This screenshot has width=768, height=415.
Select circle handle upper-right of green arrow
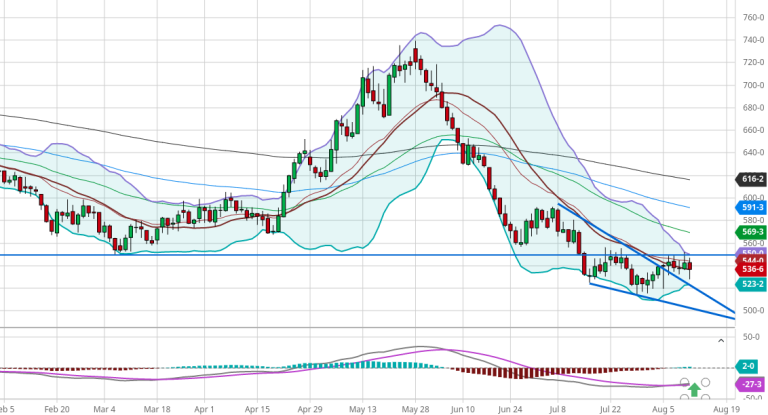706,382
